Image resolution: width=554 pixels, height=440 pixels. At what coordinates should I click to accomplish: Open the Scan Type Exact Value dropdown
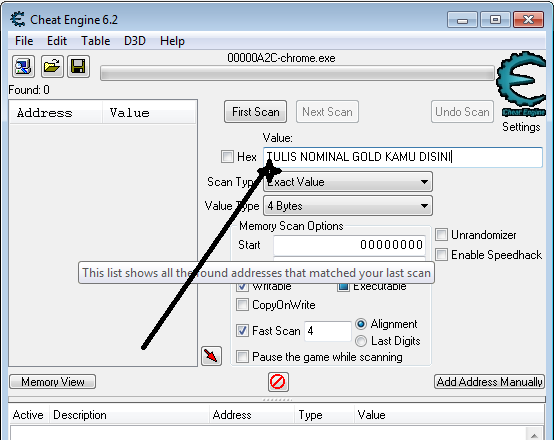tap(348, 182)
